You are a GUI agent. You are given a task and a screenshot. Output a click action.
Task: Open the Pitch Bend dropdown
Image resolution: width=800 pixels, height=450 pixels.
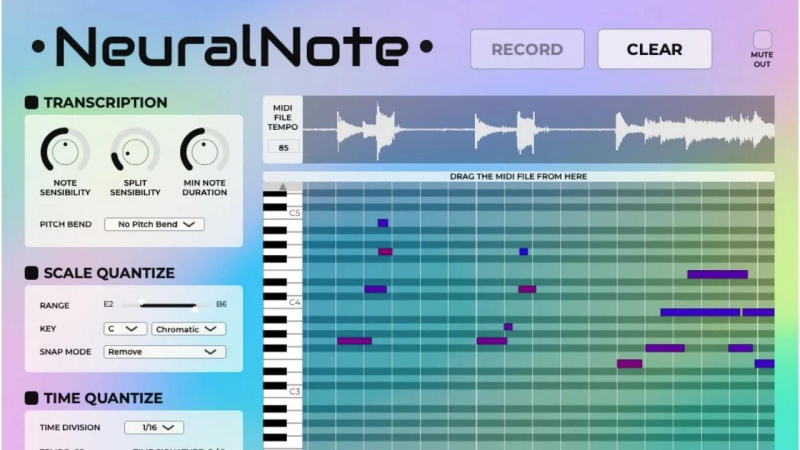(x=155, y=224)
